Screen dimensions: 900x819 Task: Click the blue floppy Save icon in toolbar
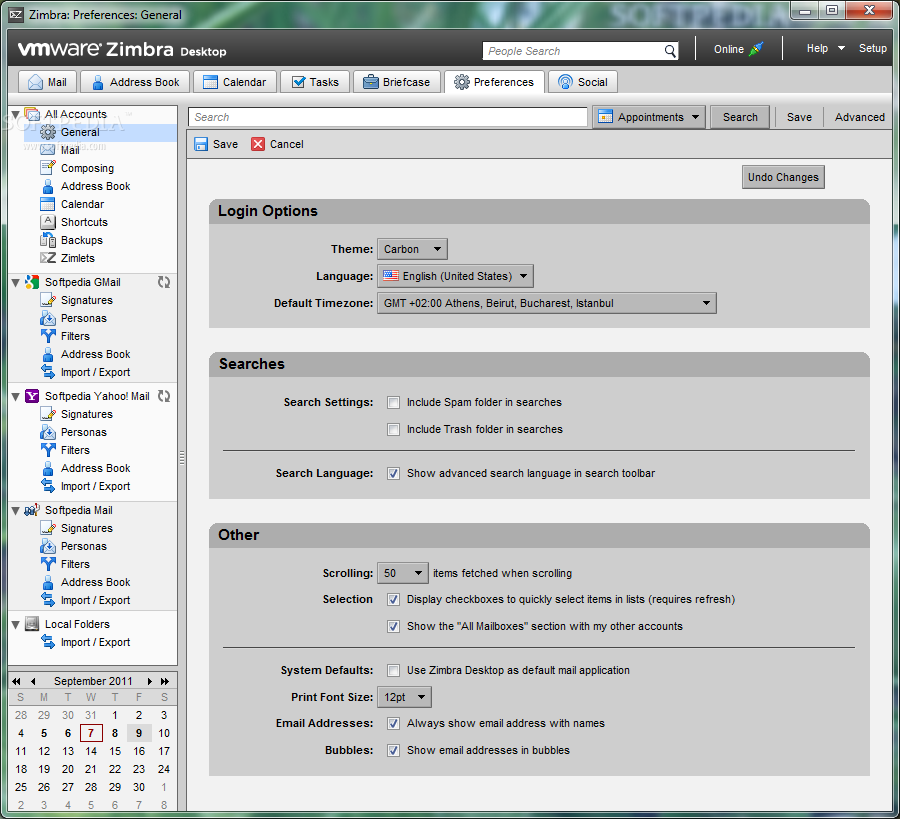[x=201, y=144]
